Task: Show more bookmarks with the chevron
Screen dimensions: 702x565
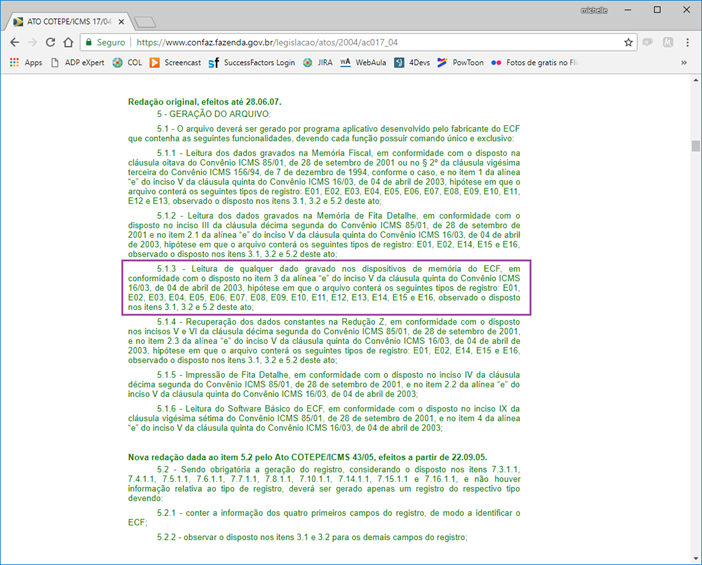Action: (684, 63)
